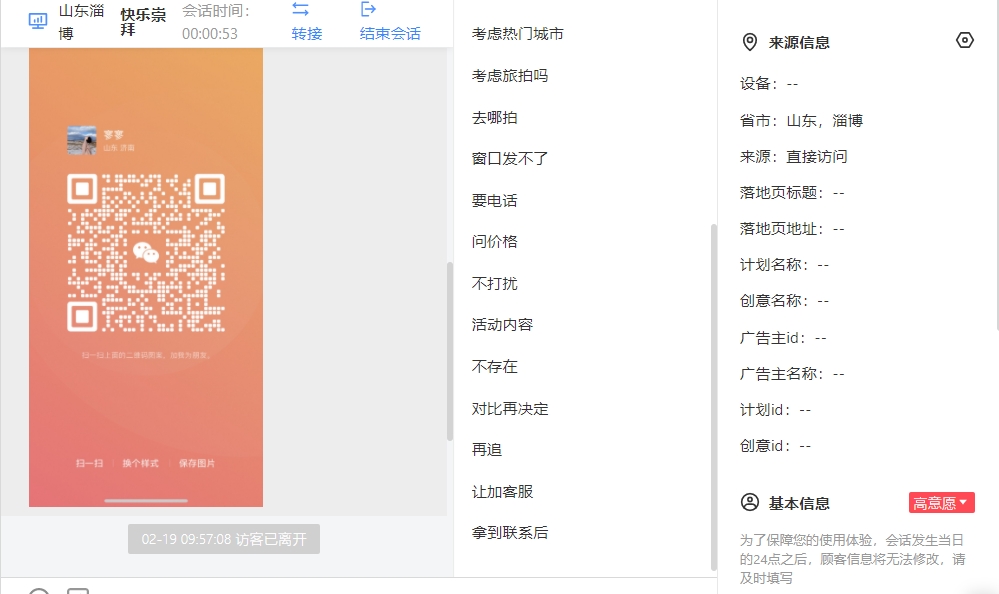The width and height of the screenshot is (999, 594).
Task: Click the monitor device icon beside 山东淄博
Action: [x=38, y=21]
